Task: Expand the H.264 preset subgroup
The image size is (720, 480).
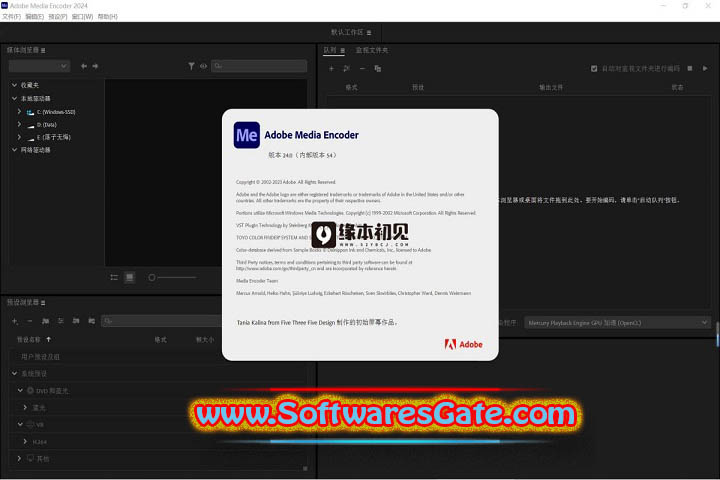Action: [x=25, y=441]
